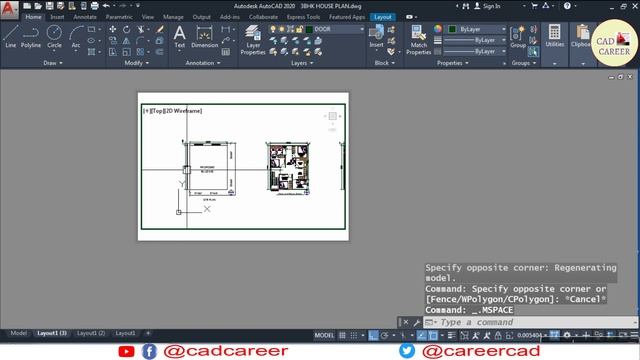The height and width of the screenshot is (360, 640).
Task: Open the Output ribbon tab
Action: click(x=202, y=17)
